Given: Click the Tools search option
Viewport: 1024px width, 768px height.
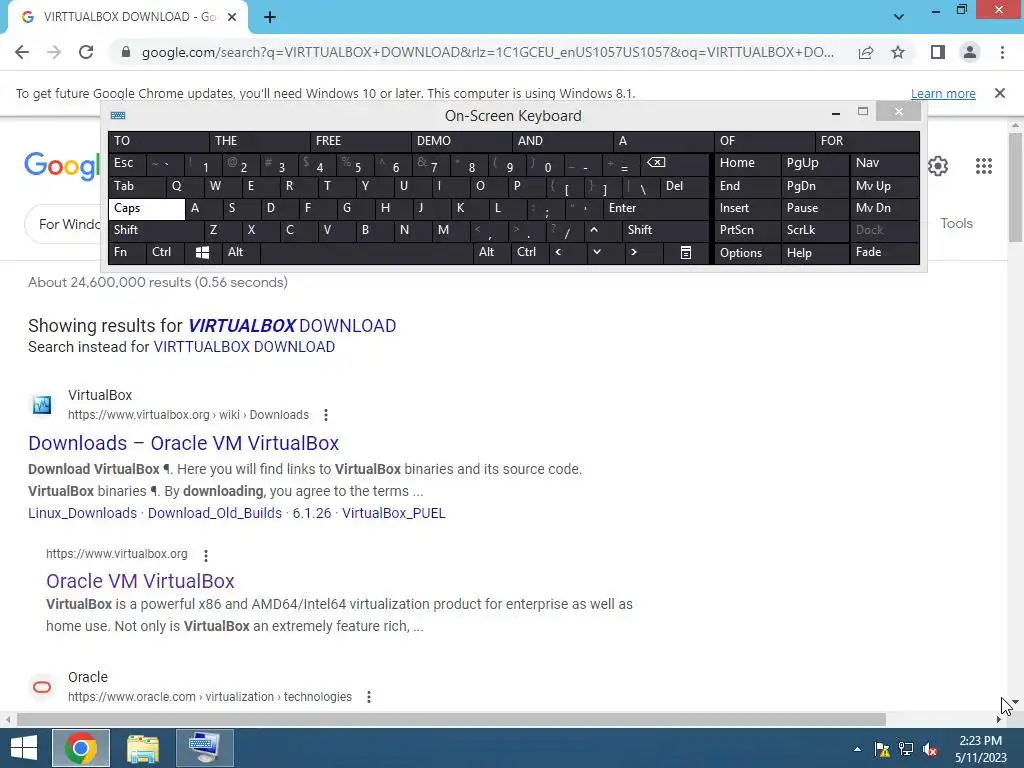Looking at the screenshot, I should point(956,223).
